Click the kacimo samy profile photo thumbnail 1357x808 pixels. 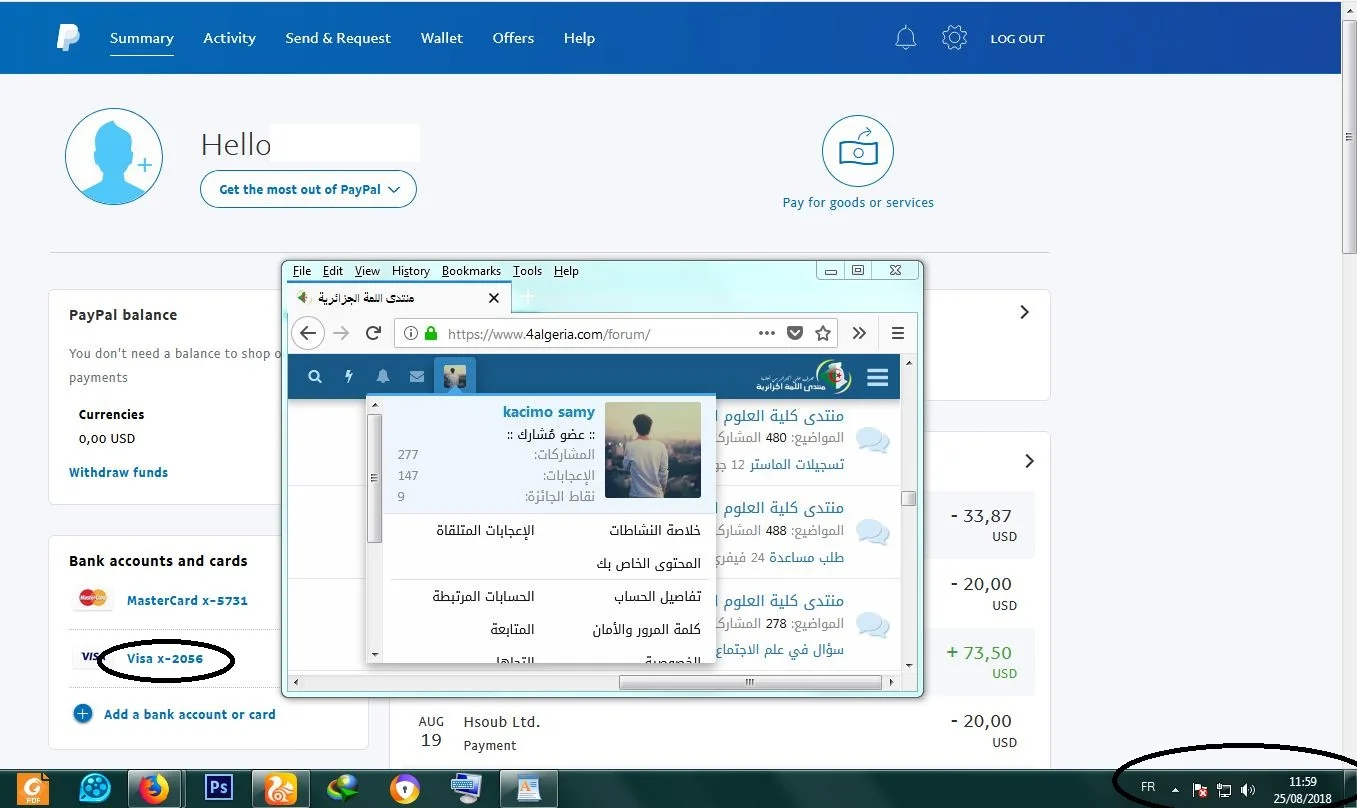653,450
